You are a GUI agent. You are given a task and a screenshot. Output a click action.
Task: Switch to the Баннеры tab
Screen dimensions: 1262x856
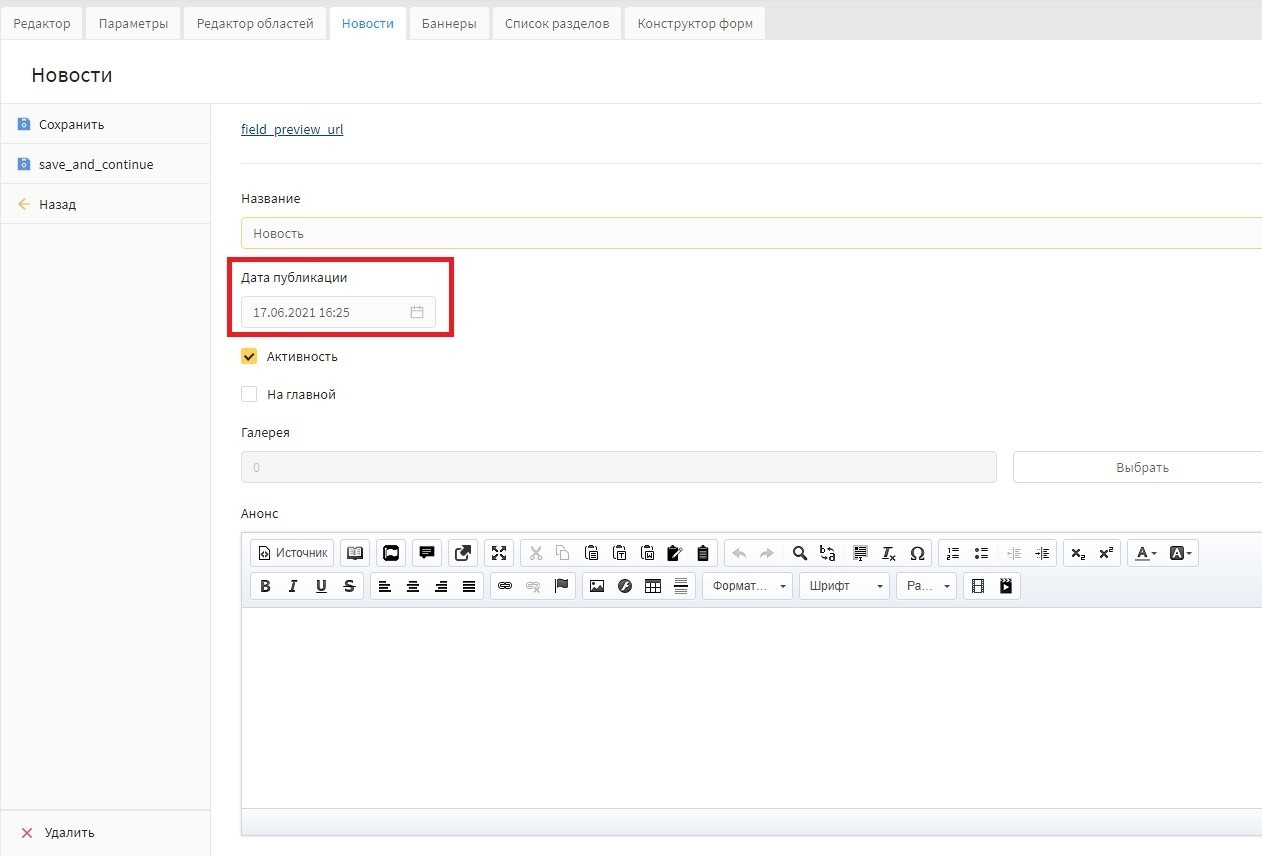(449, 24)
